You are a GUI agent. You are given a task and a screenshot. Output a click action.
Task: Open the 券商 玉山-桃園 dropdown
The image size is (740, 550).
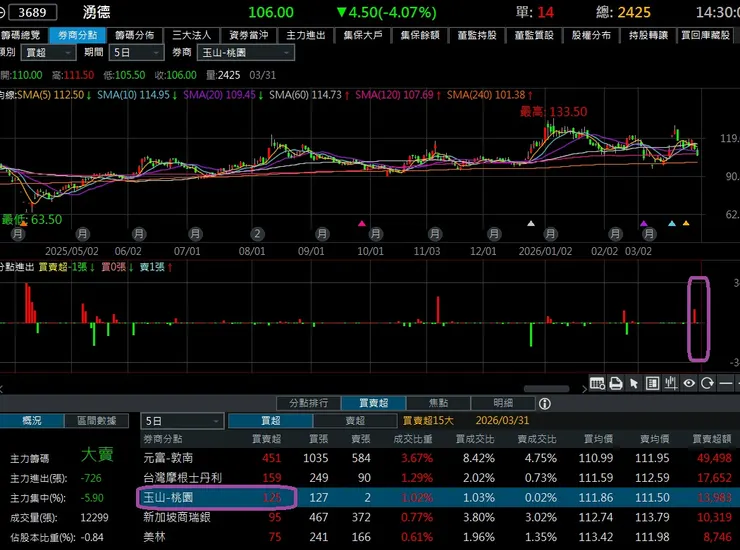pos(246,53)
